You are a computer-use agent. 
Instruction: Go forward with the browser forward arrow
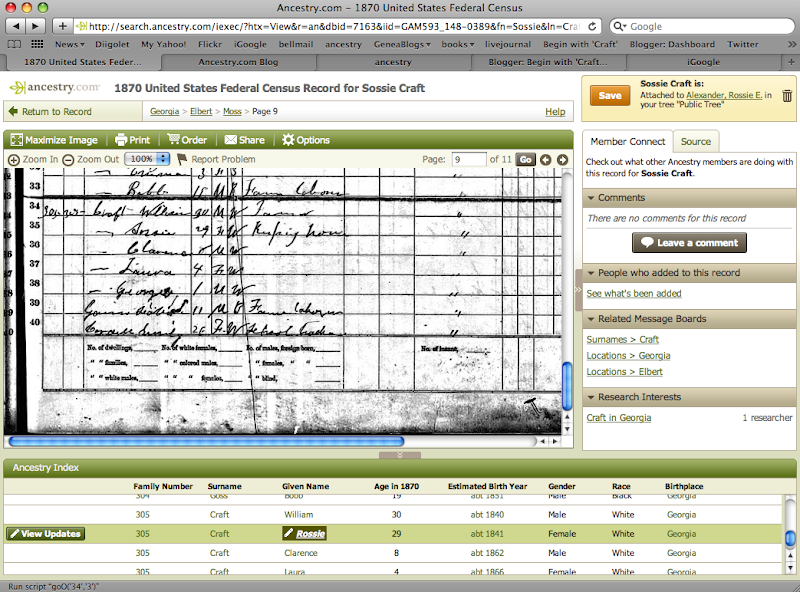click(35, 26)
